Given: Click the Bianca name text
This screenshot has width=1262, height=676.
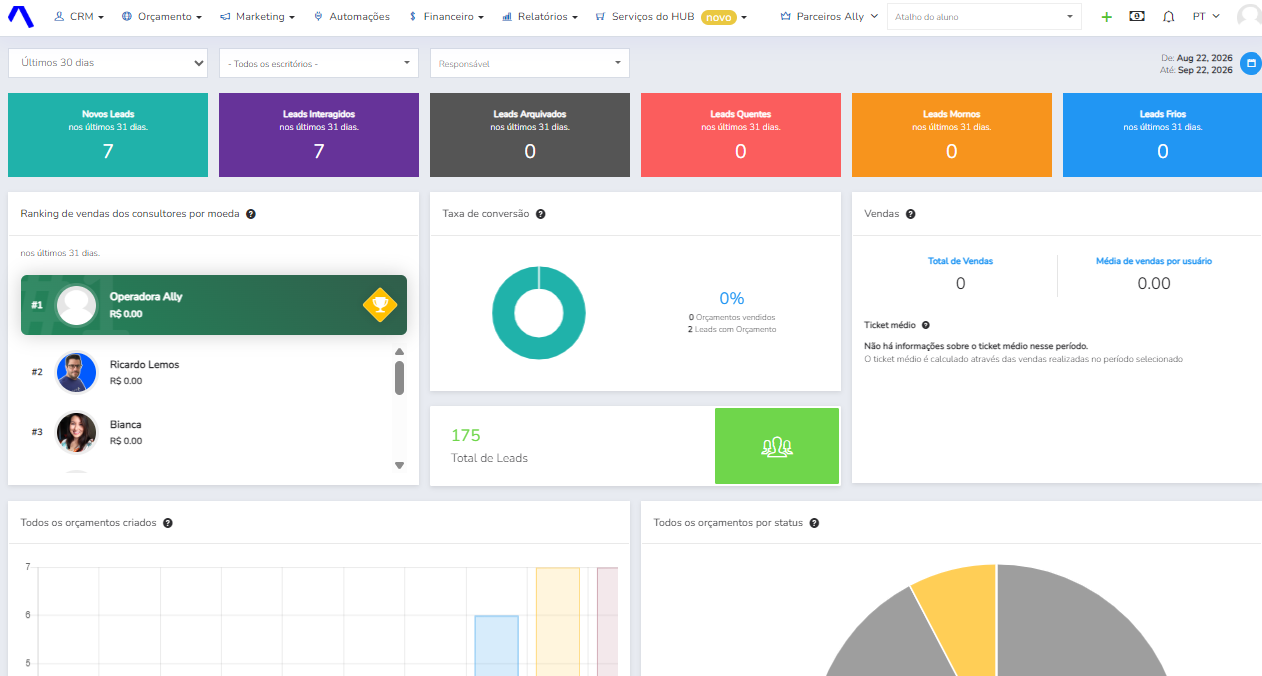Looking at the screenshot, I should pos(126,425).
